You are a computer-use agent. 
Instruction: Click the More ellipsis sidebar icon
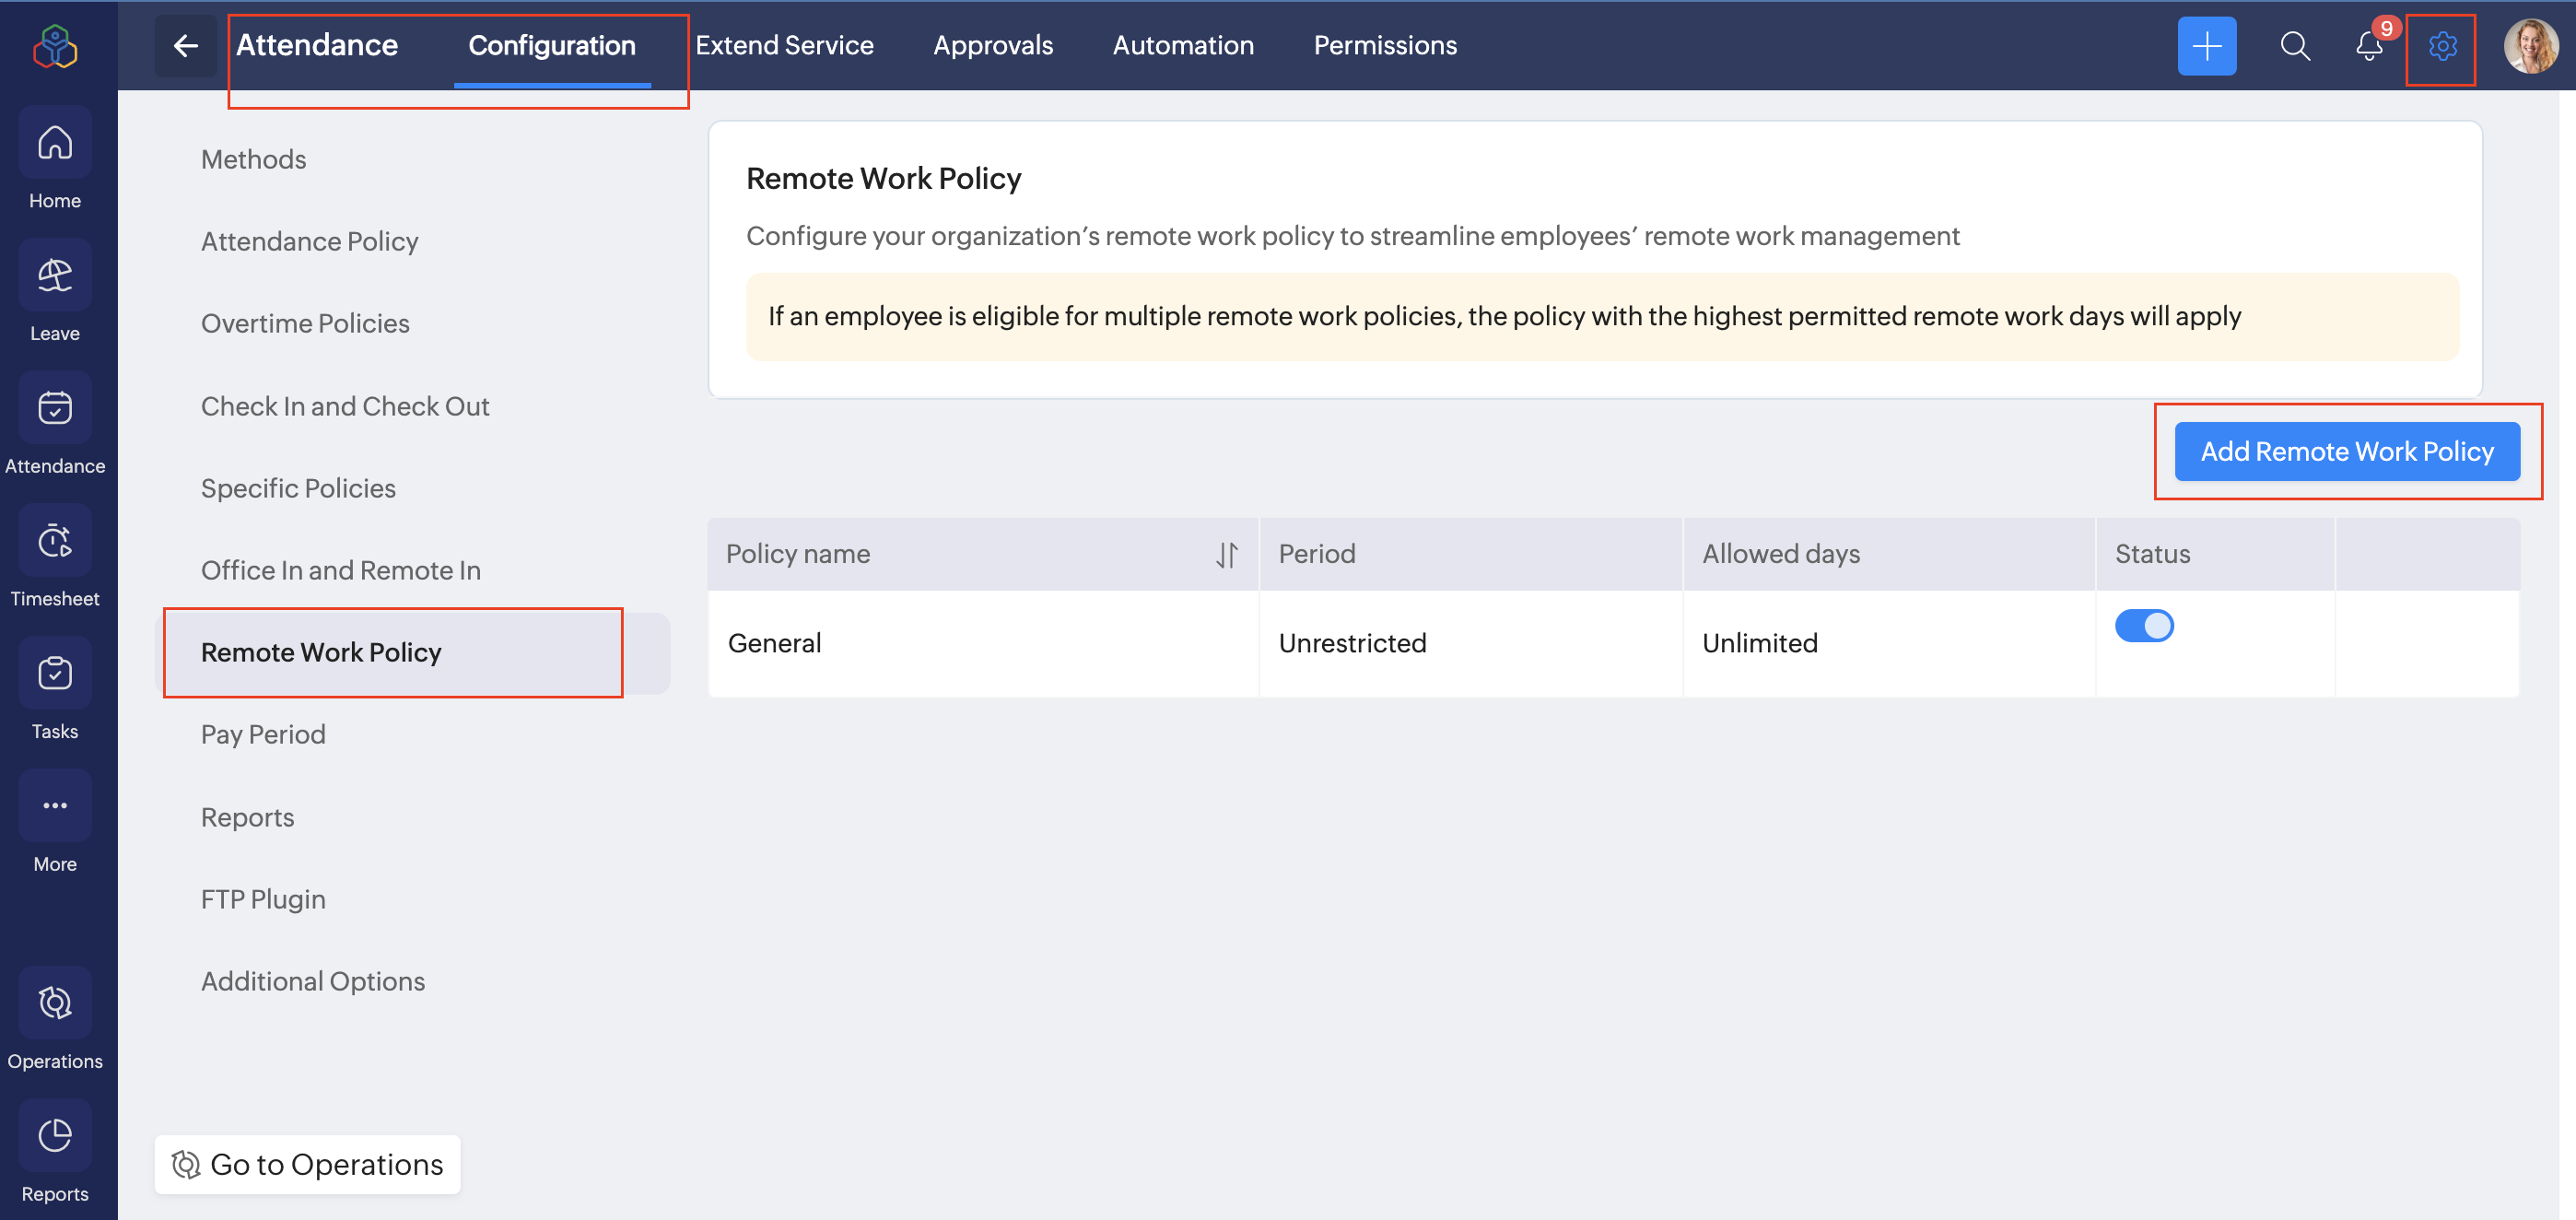[55, 806]
